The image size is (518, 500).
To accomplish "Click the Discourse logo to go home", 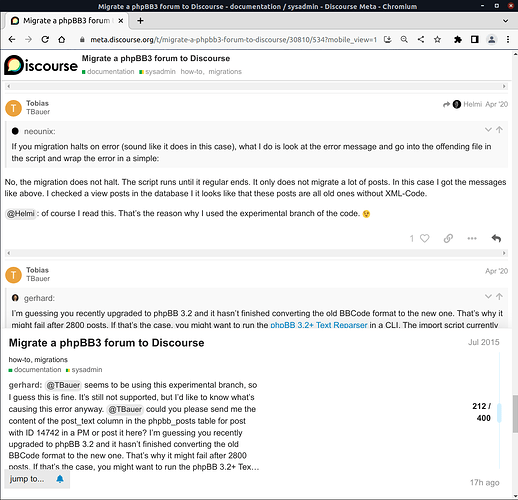I will [x=41, y=65].
